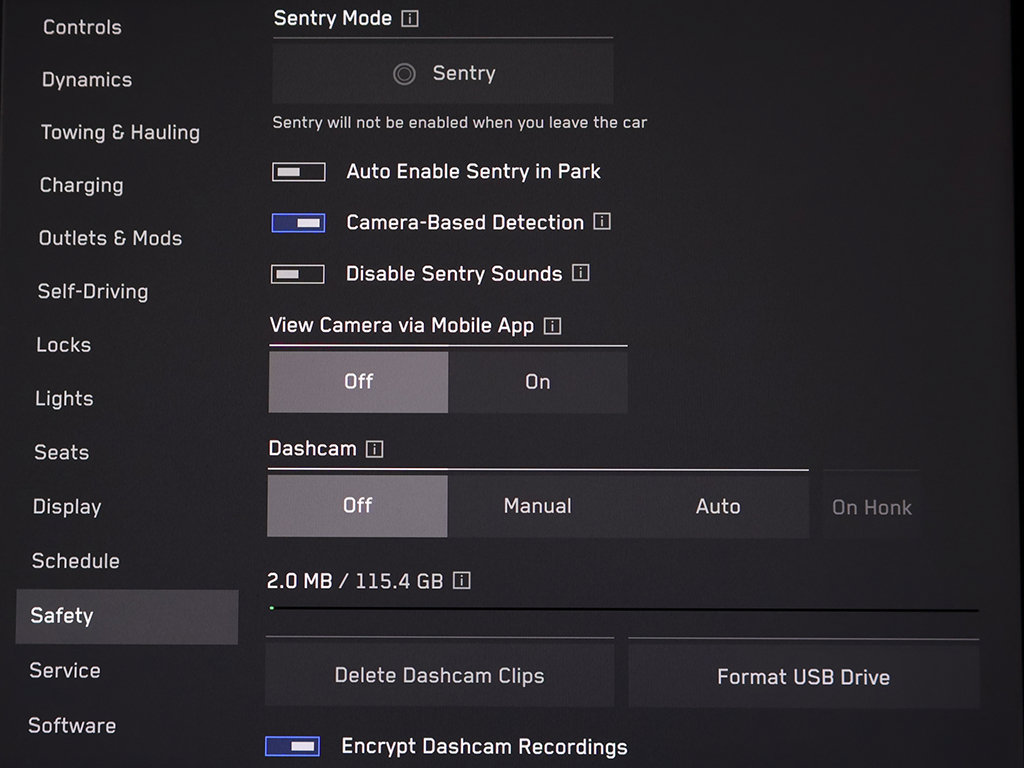Screen dimensions: 1024x768
Task: Toggle Encrypt Dashcam Recordings switch
Action: [x=293, y=746]
